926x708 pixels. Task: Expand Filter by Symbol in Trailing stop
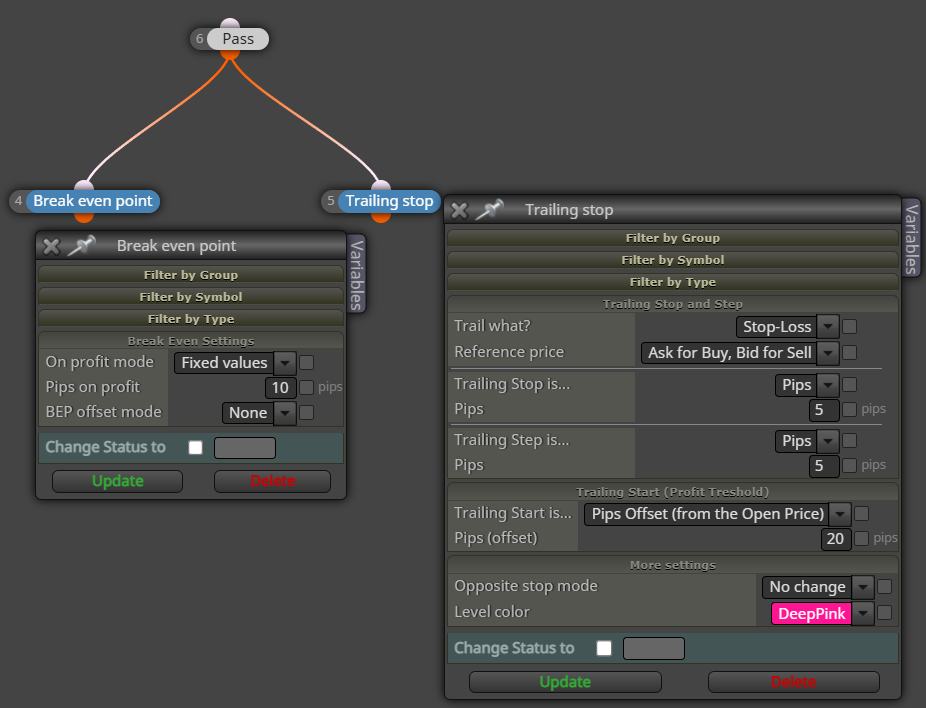point(673,260)
